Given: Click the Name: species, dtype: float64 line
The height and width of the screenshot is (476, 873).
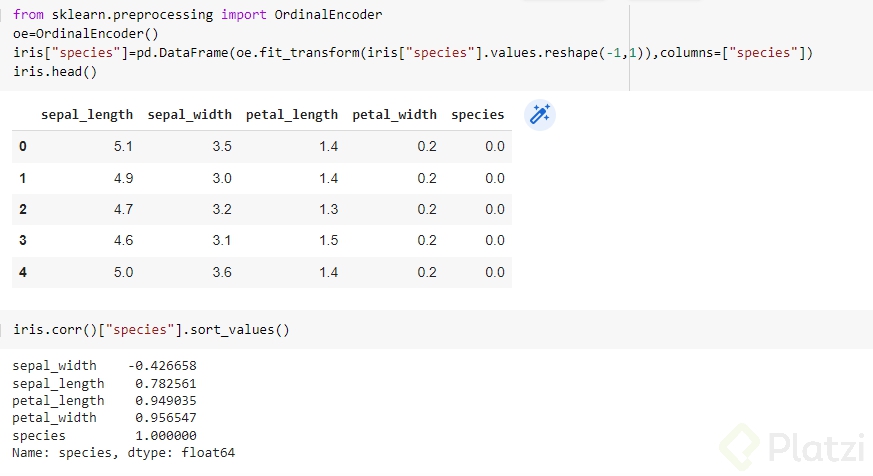Looking at the screenshot, I should click(x=124, y=453).
